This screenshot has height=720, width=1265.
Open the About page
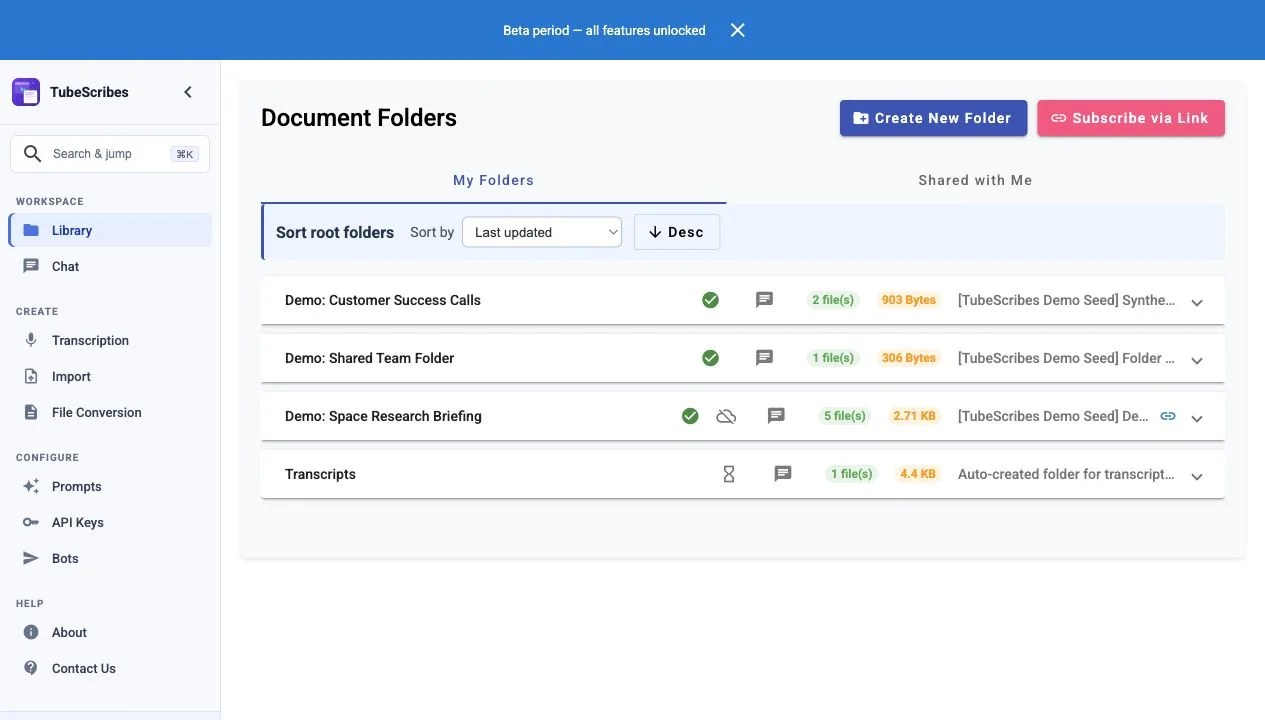click(x=110, y=632)
